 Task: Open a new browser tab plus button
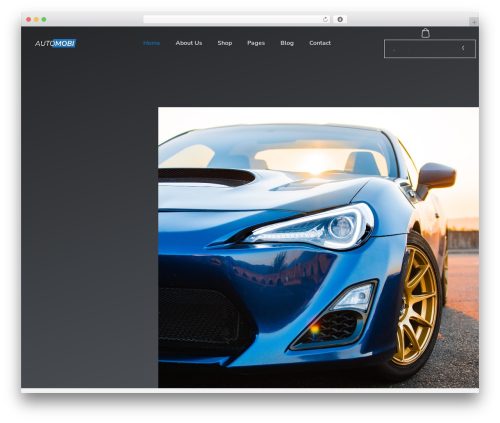point(474,22)
